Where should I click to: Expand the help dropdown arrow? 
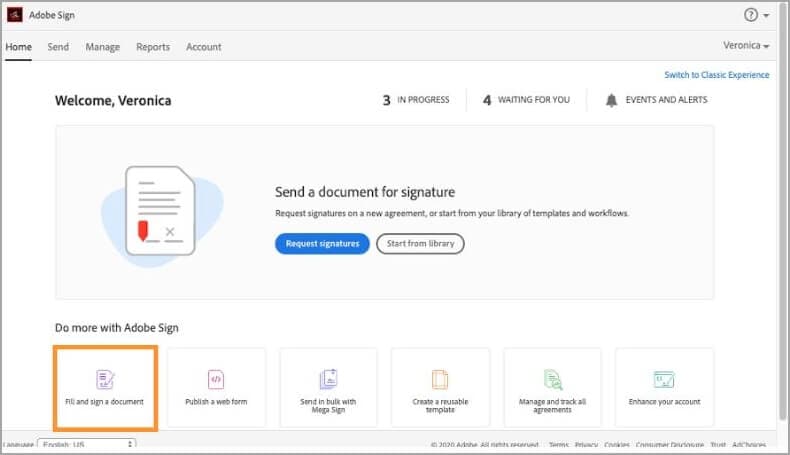pos(766,16)
